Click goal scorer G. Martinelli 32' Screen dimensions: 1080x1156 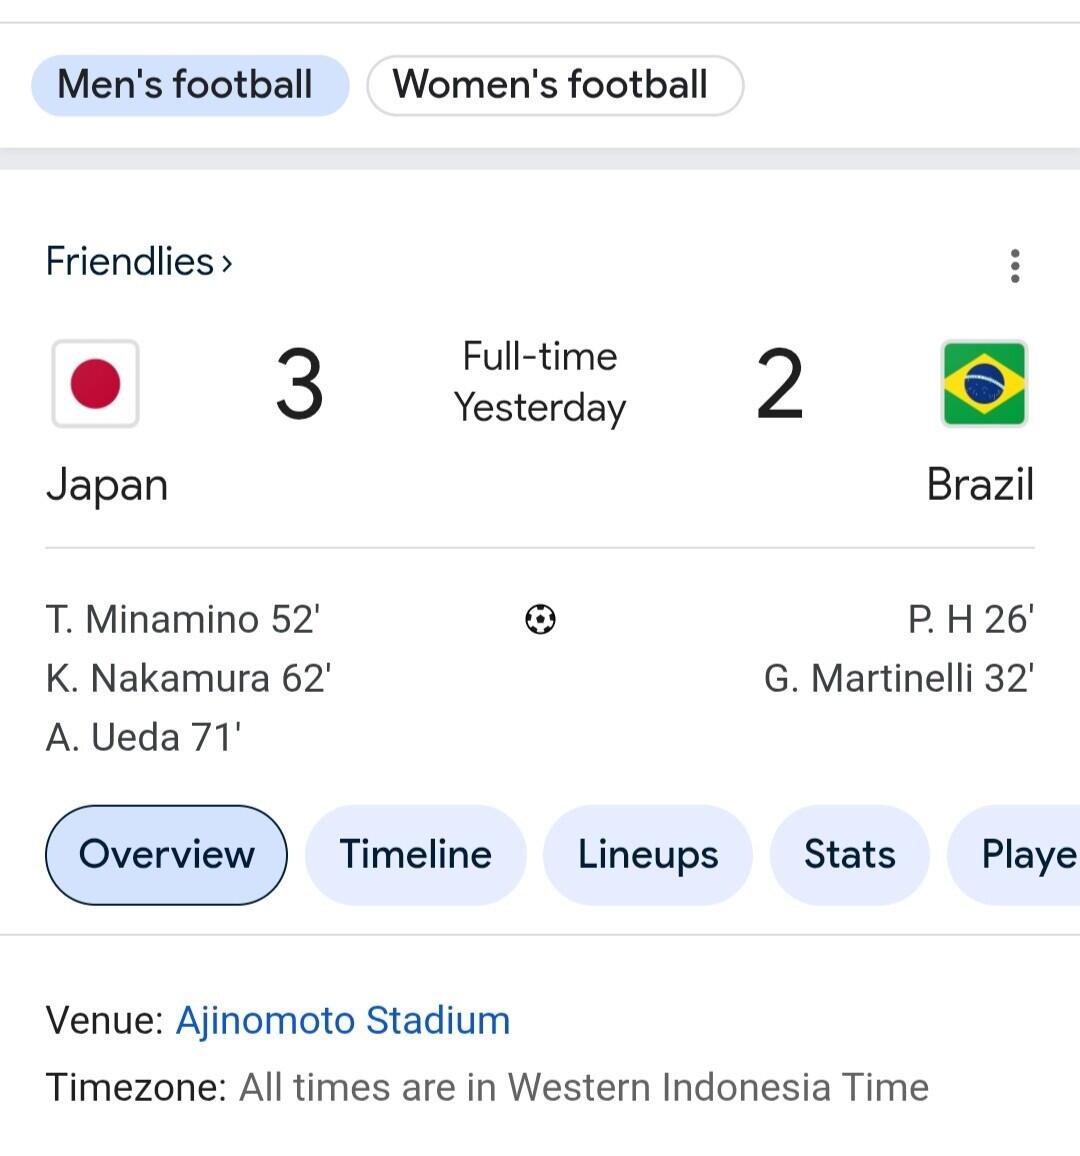(899, 678)
